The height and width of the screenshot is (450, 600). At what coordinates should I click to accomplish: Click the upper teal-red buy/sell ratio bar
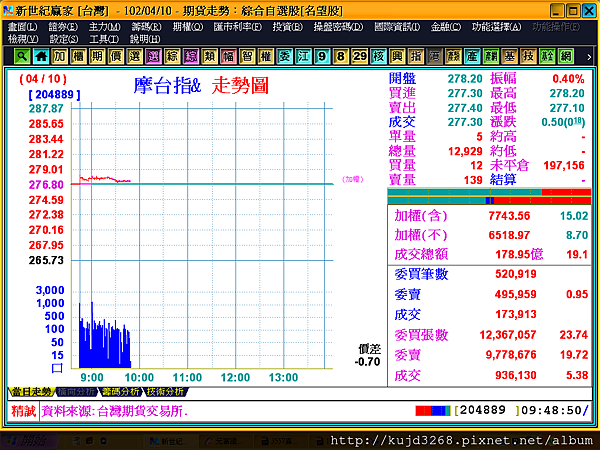(x=489, y=192)
